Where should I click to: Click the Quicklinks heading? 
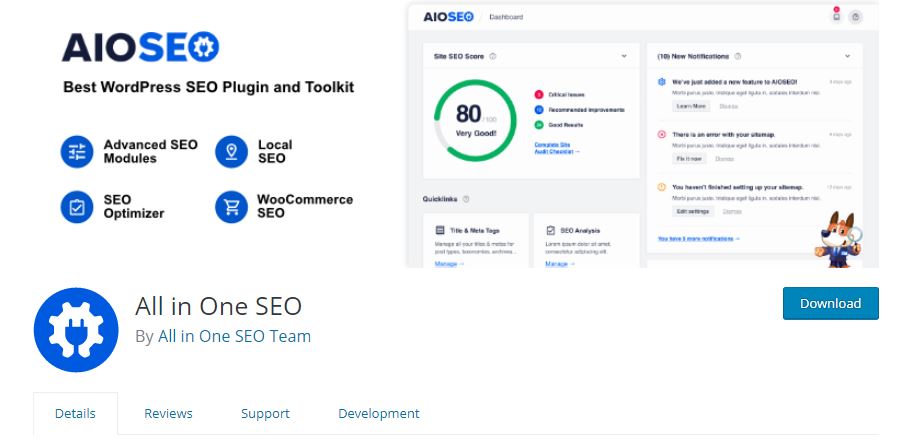point(440,199)
